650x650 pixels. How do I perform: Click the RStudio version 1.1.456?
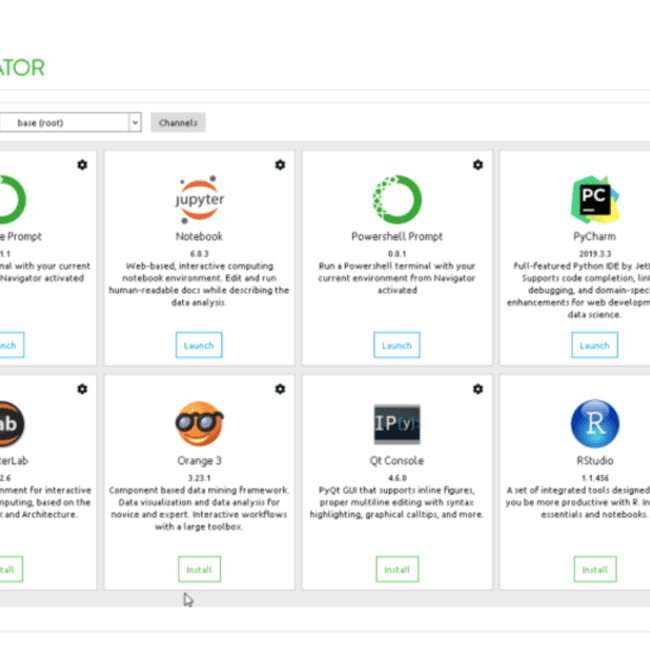click(x=595, y=478)
